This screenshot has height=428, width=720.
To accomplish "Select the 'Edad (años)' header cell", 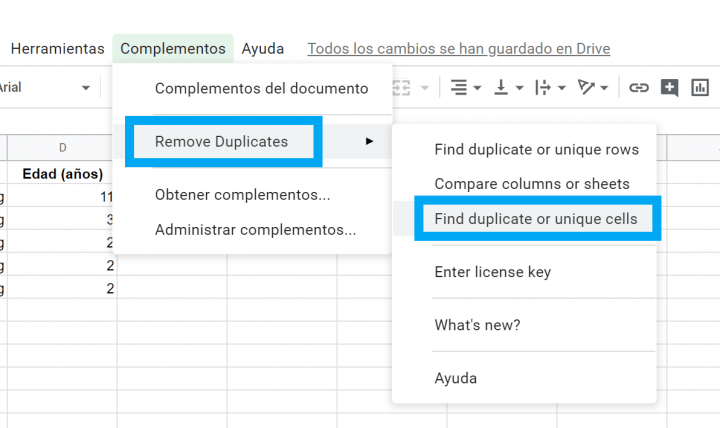I will [62, 174].
